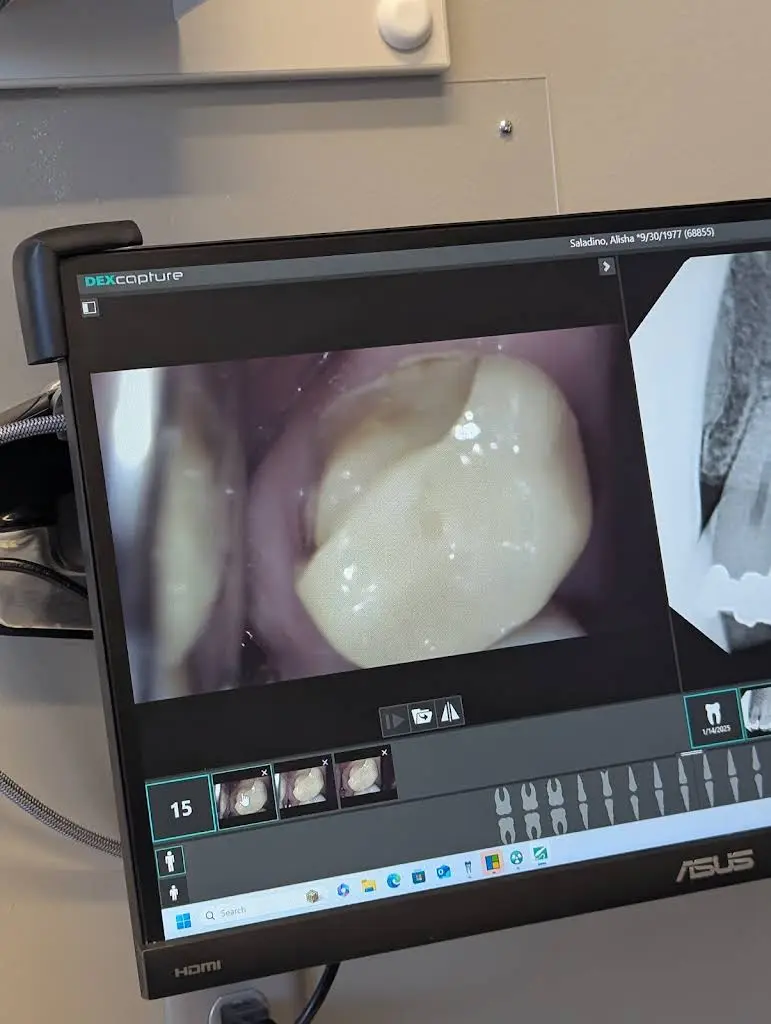771x1024 pixels.
Task: Open Outlook from the taskbar
Action: pyautogui.click(x=443, y=872)
